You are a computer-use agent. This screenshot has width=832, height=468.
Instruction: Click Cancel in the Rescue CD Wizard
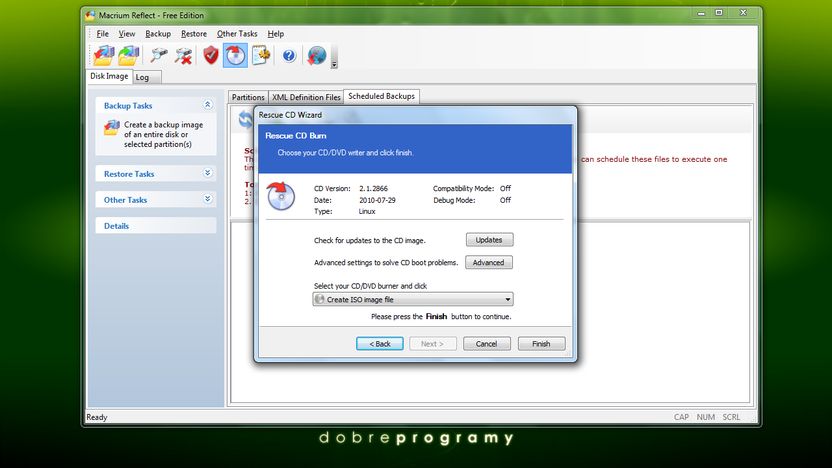click(x=487, y=344)
